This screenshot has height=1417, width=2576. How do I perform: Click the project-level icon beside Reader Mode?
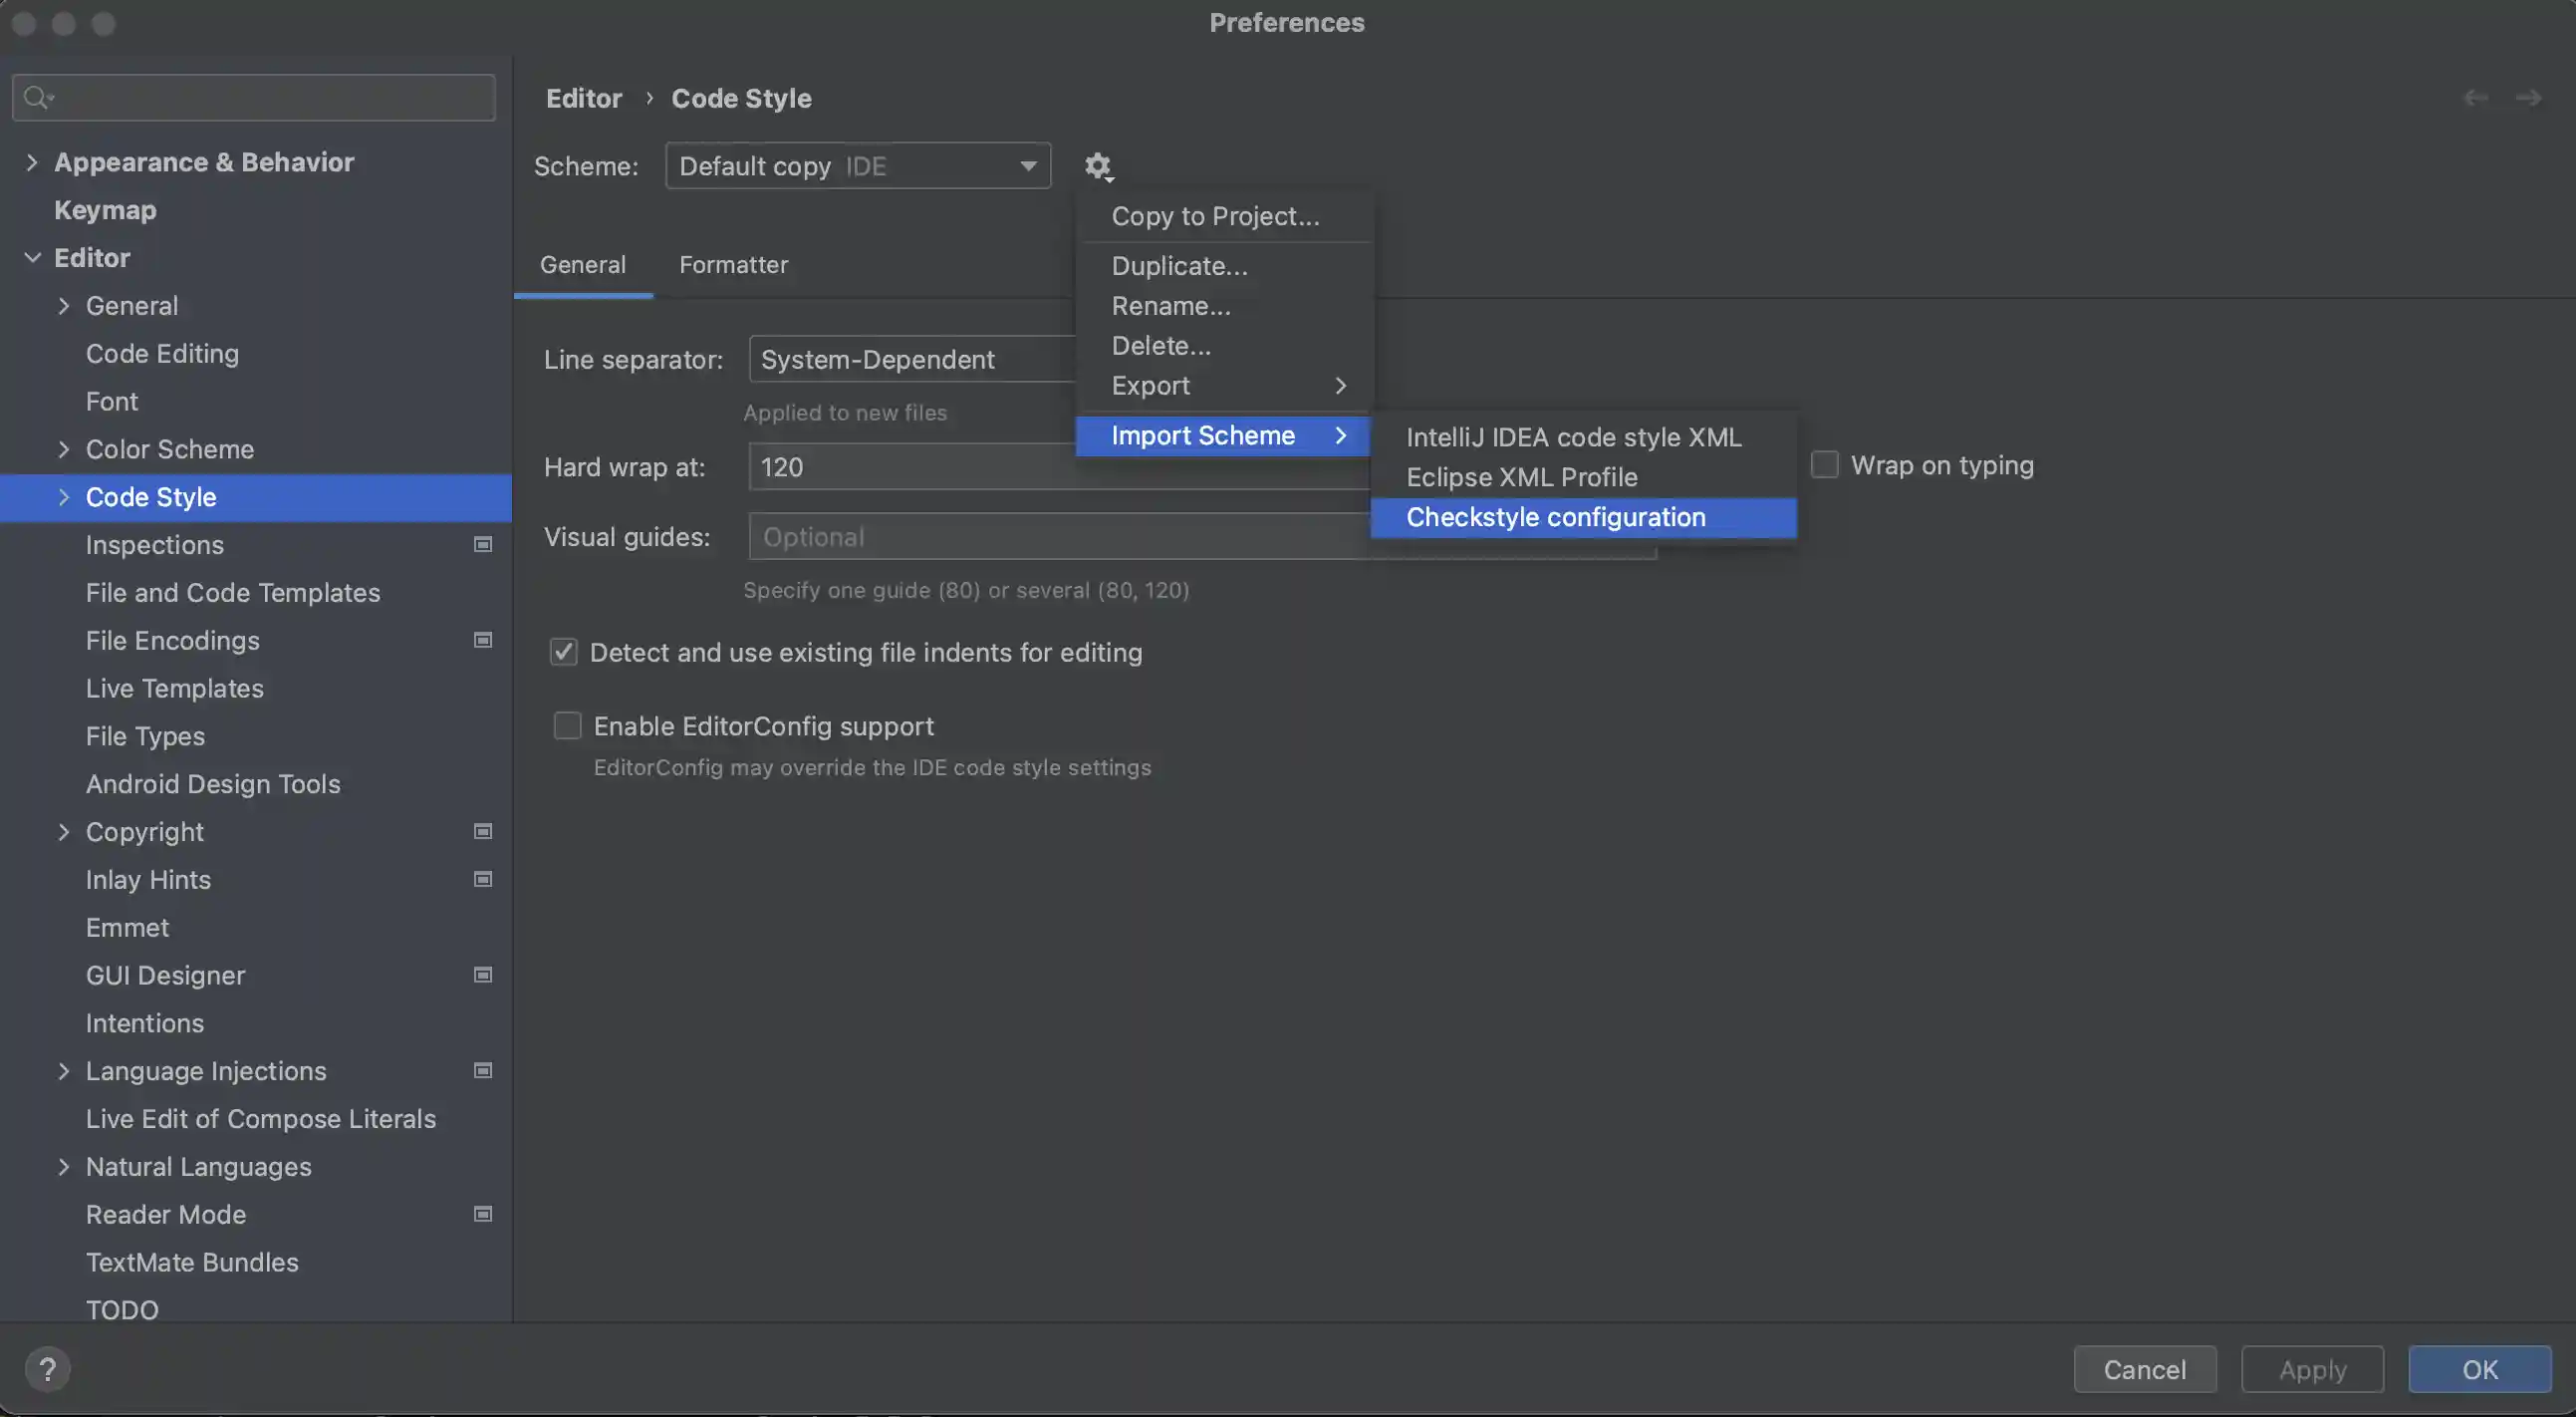pyautogui.click(x=483, y=1215)
